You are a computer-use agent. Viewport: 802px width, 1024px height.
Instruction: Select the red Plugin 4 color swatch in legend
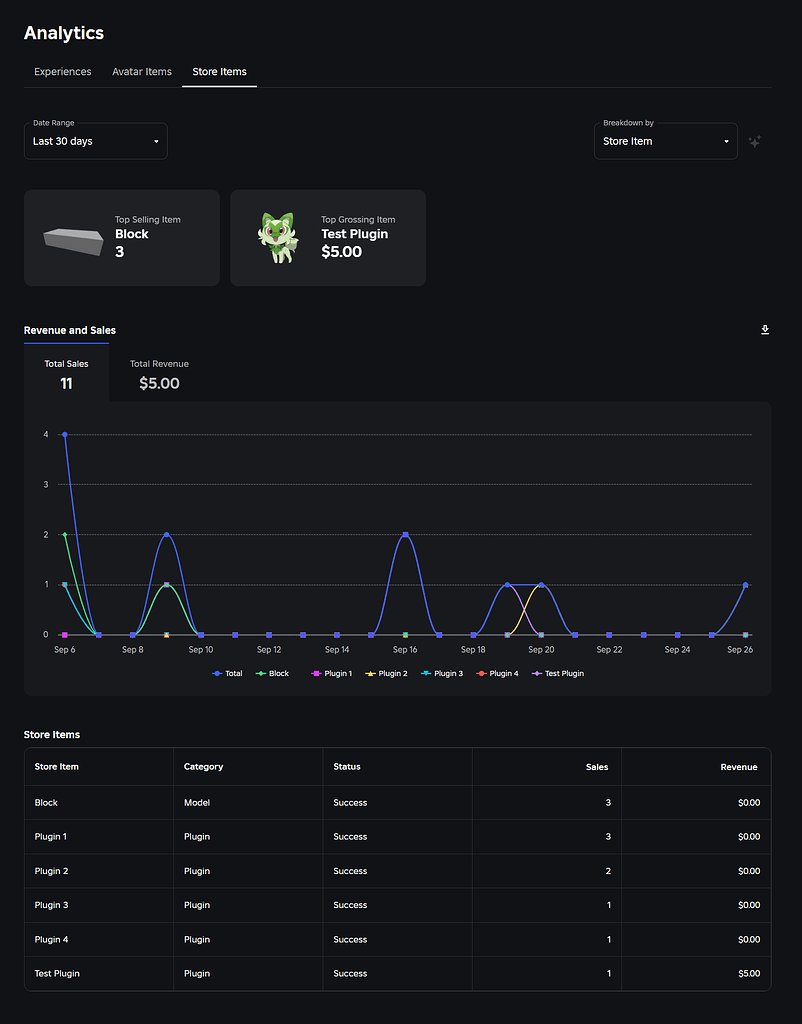[481, 673]
